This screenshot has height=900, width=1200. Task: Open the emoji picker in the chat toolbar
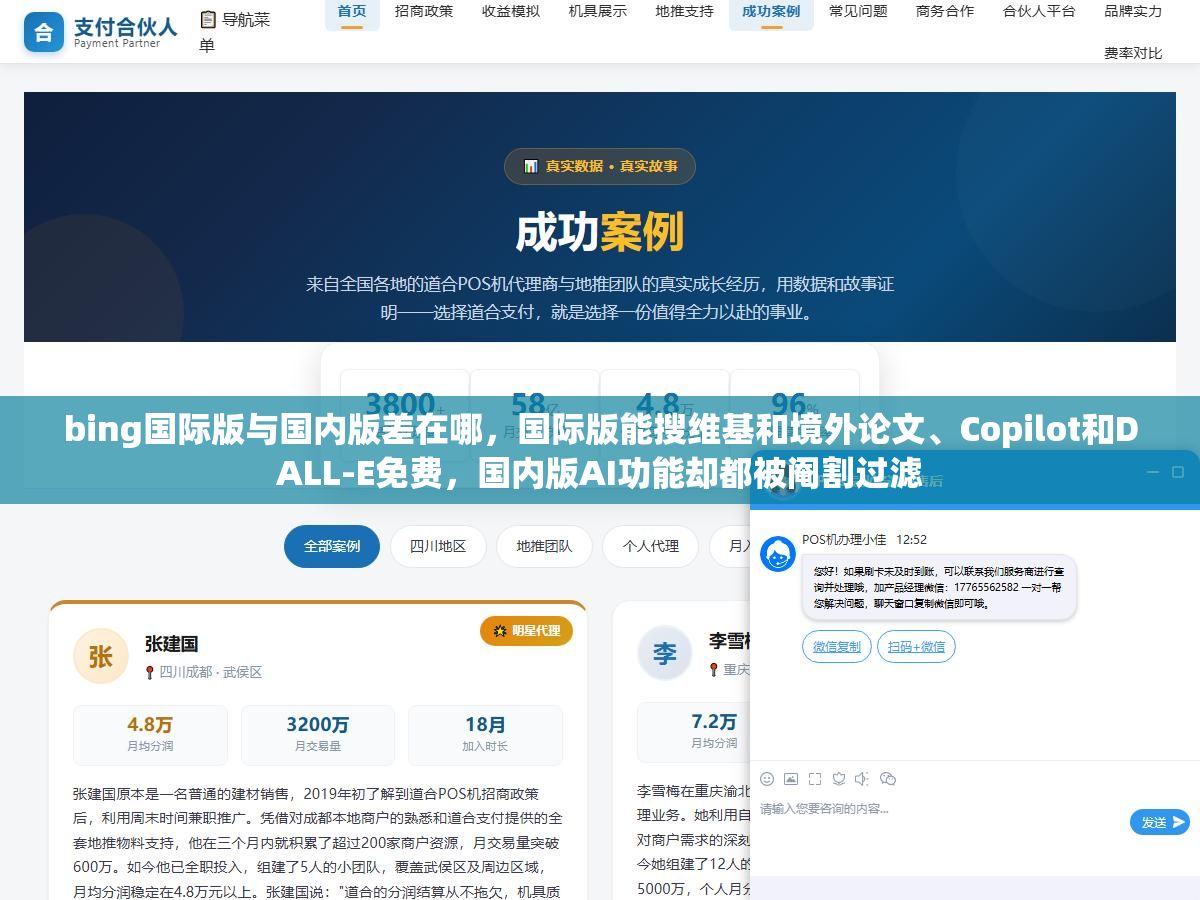click(x=767, y=778)
